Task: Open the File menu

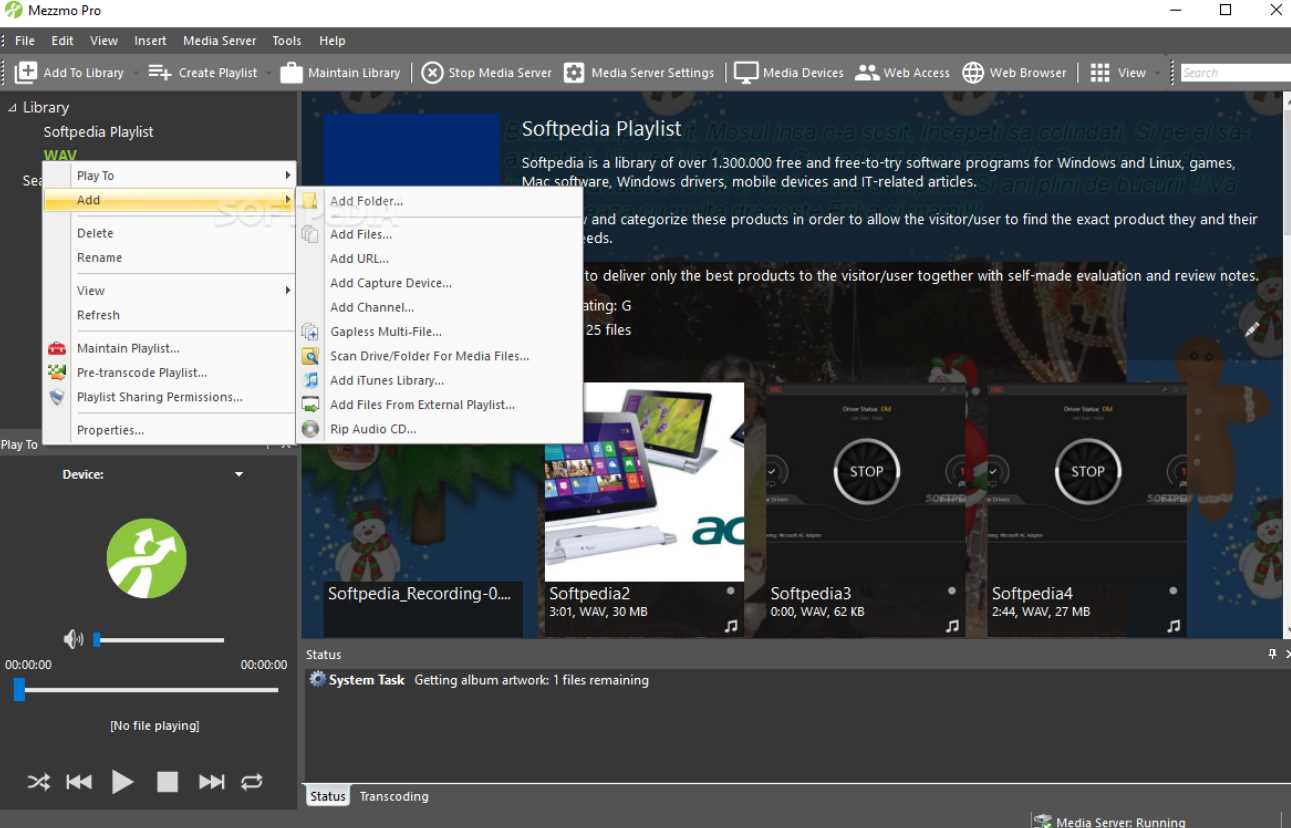Action: pyautogui.click(x=25, y=41)
